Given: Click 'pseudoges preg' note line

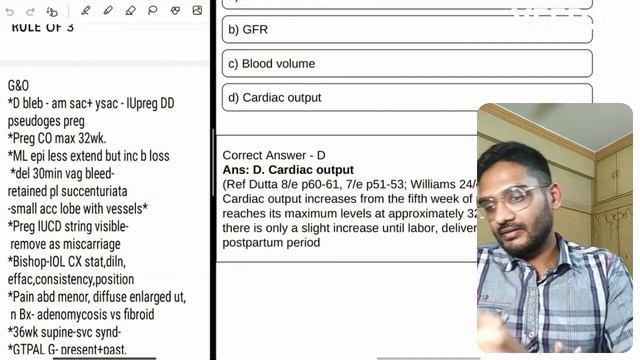Looking at the screenshot, I should 46,121.
